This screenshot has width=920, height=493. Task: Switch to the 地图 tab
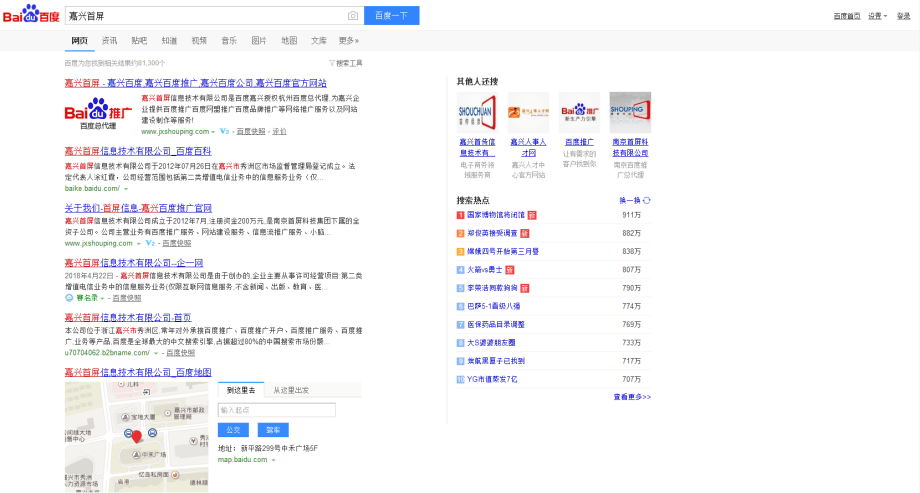289,40
